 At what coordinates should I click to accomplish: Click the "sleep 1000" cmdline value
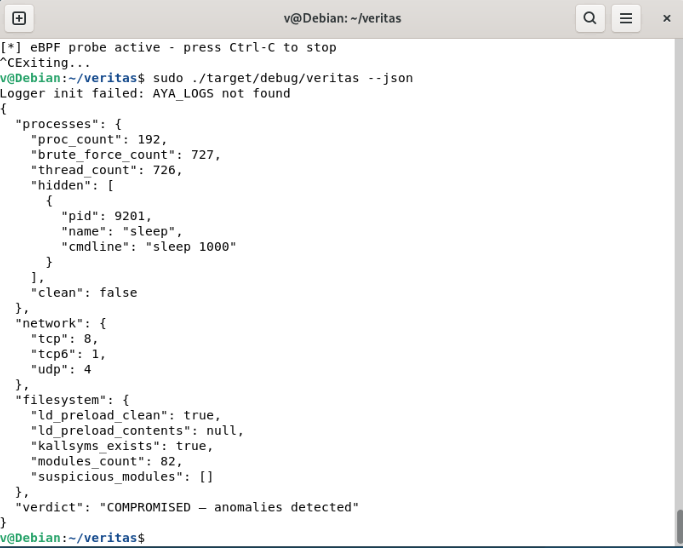point(191,247)
